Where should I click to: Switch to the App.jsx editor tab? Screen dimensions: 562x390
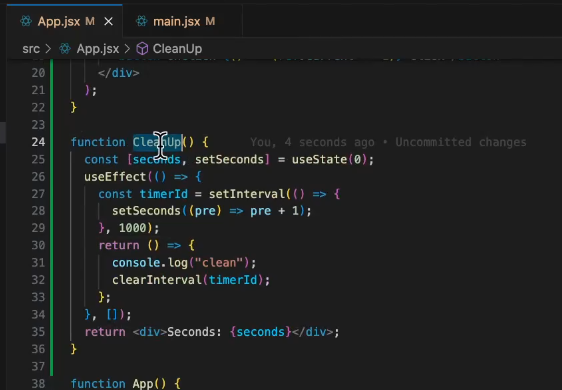click(x=65, y=22)
